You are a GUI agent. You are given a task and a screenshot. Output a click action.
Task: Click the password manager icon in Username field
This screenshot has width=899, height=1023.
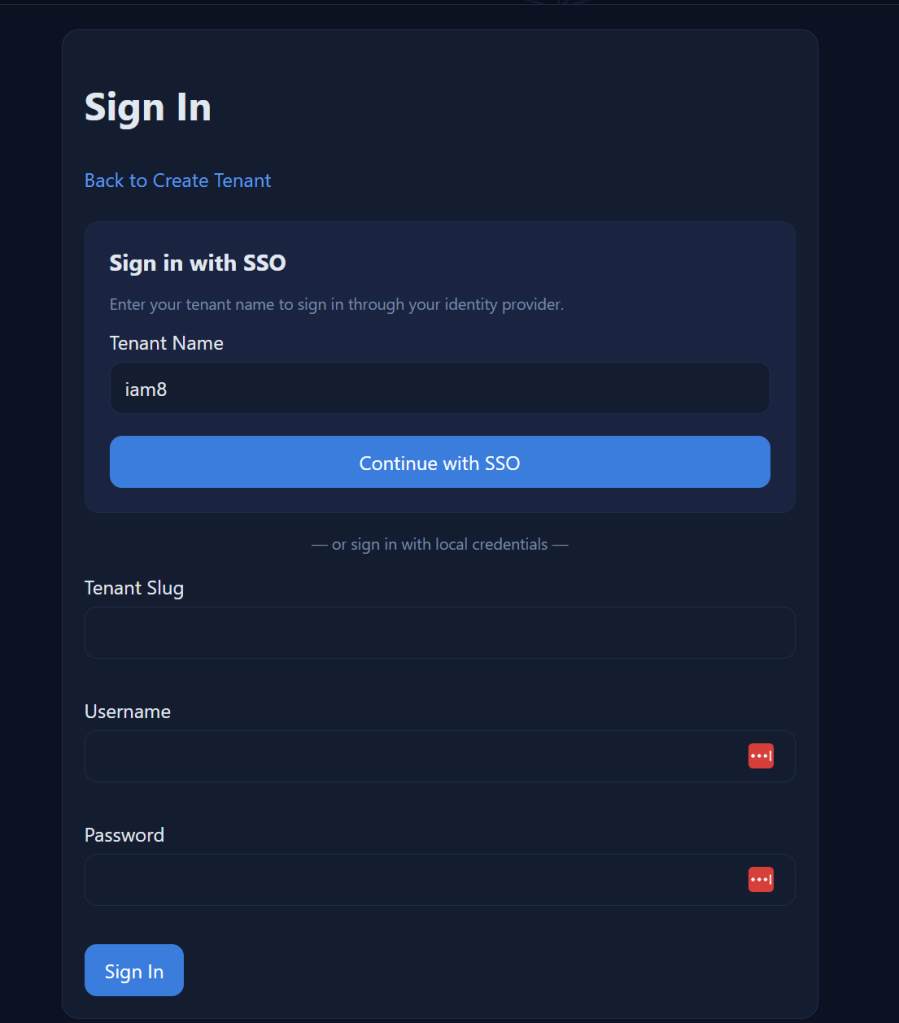[760, 756]
